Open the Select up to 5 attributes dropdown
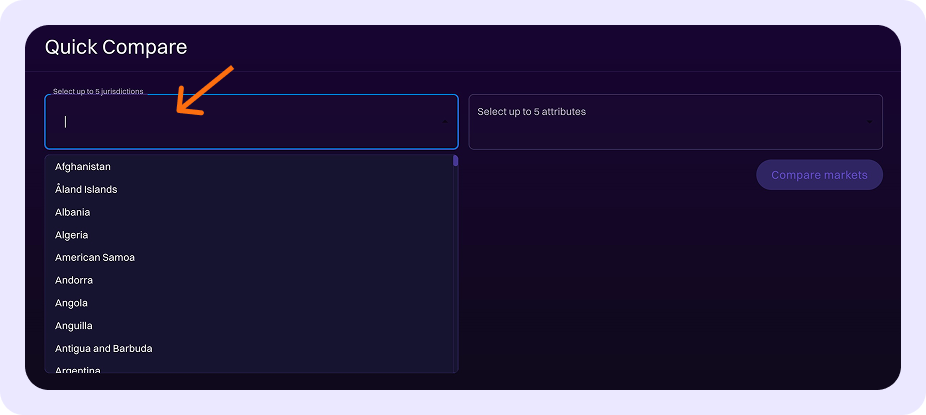 tap(660, 122)
